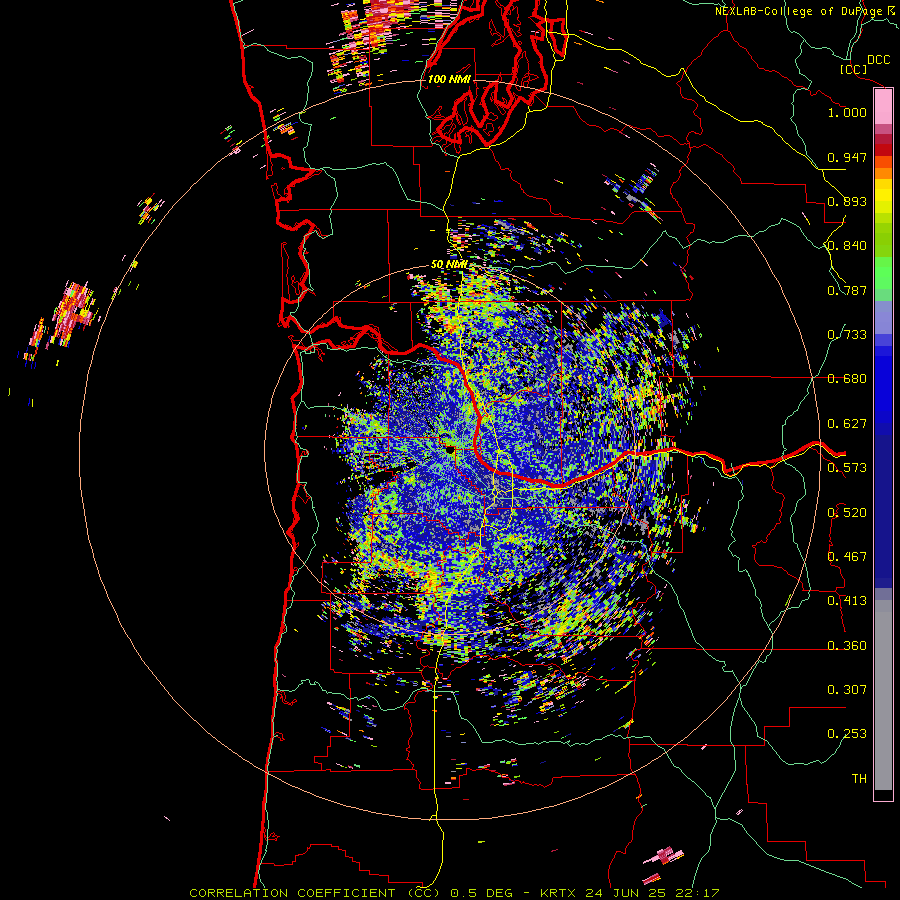Click the 0.253 legend value
This screenshot has height=900, width=900.
[847, 734]
